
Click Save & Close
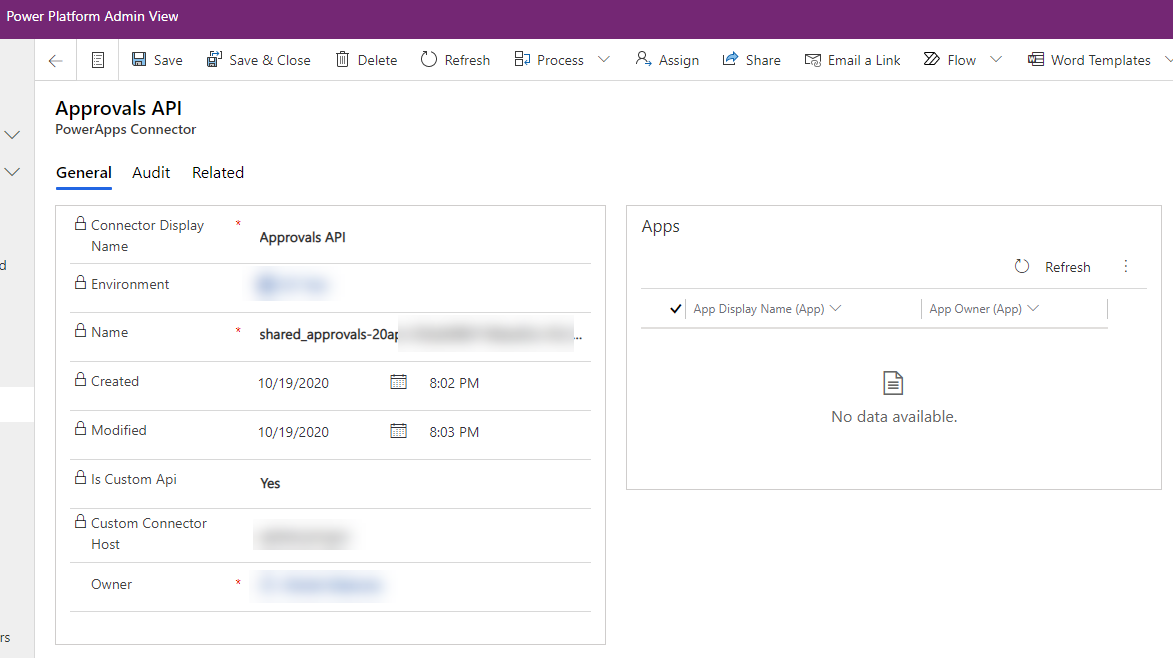click(x=258, y=59)
